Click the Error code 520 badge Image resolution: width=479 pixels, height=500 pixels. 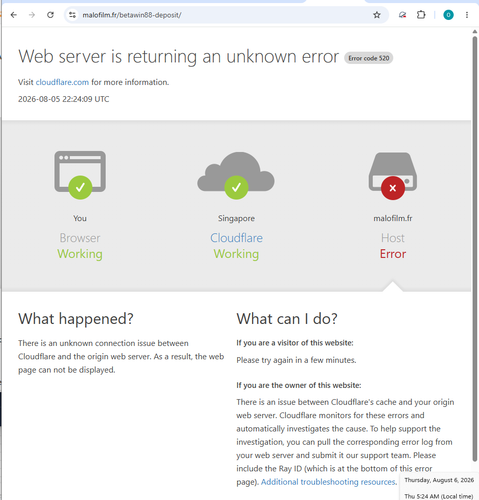[369, 58]
